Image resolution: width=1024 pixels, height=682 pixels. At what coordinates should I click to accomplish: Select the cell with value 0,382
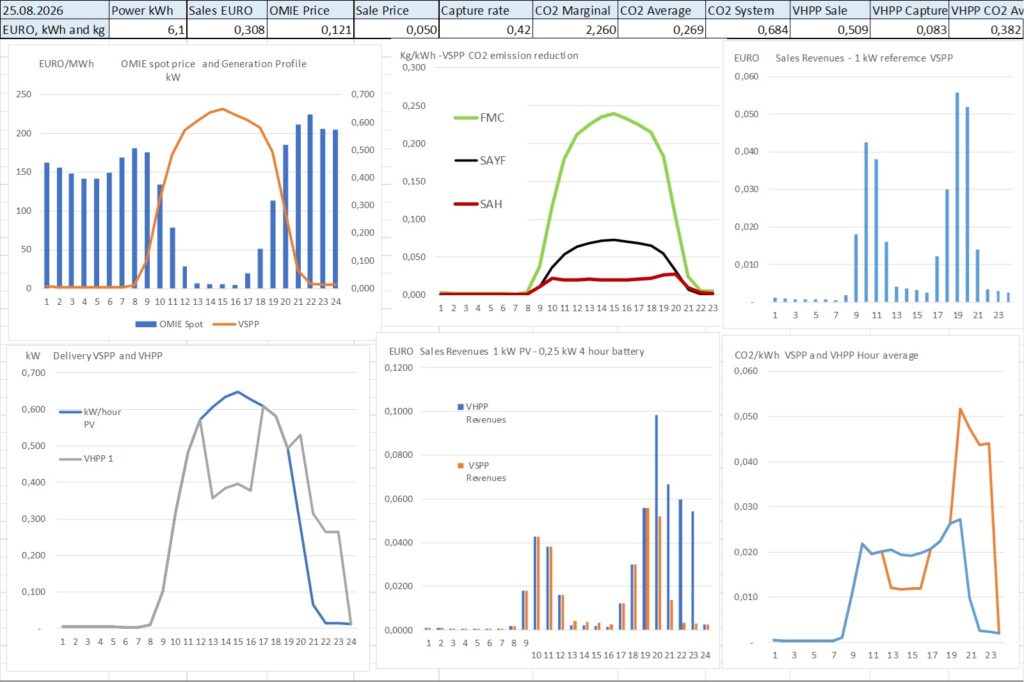pyautogui.click(x=987, y=29)
